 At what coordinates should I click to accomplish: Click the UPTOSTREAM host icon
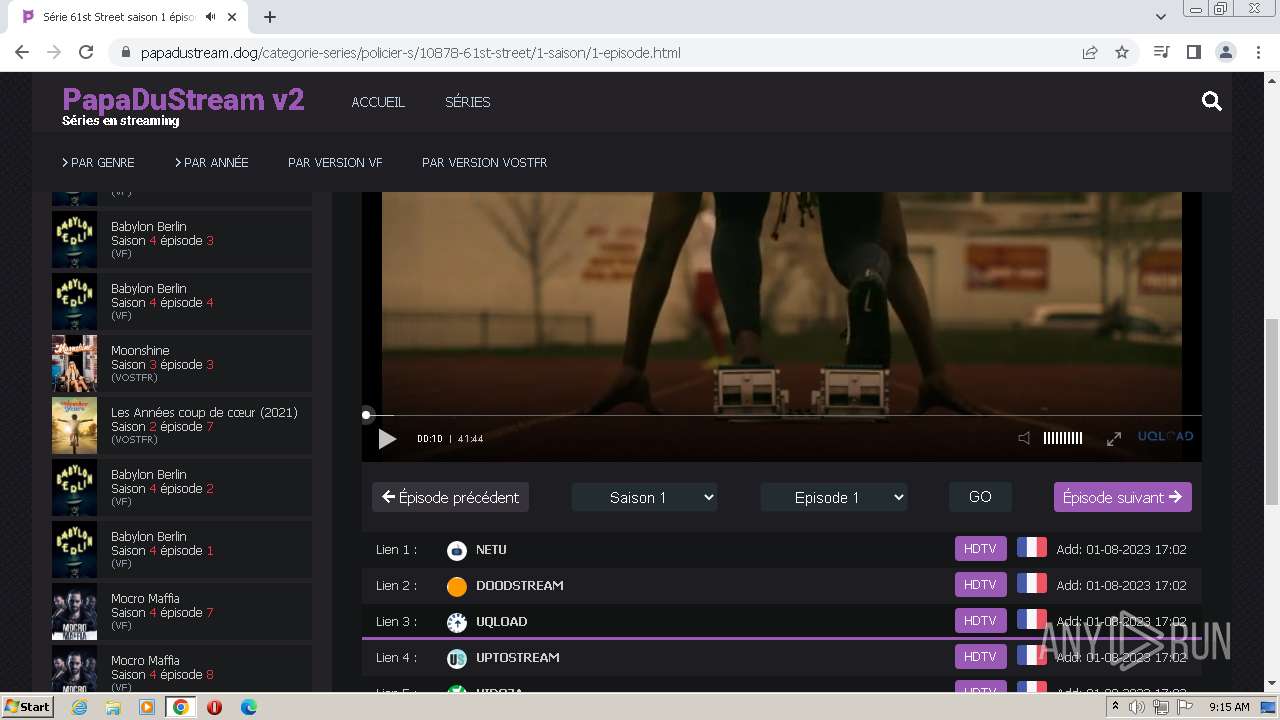(457, 658)
